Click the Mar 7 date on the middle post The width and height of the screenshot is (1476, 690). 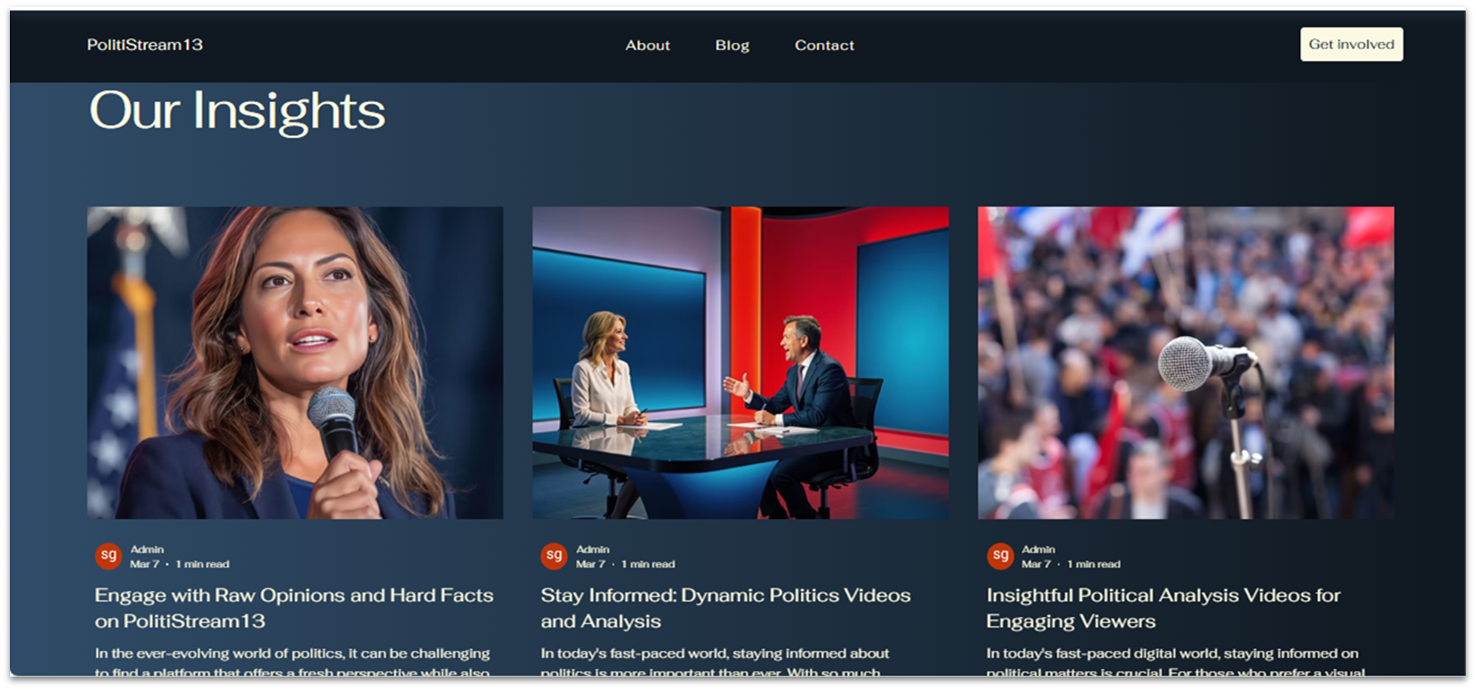[589, 563]
